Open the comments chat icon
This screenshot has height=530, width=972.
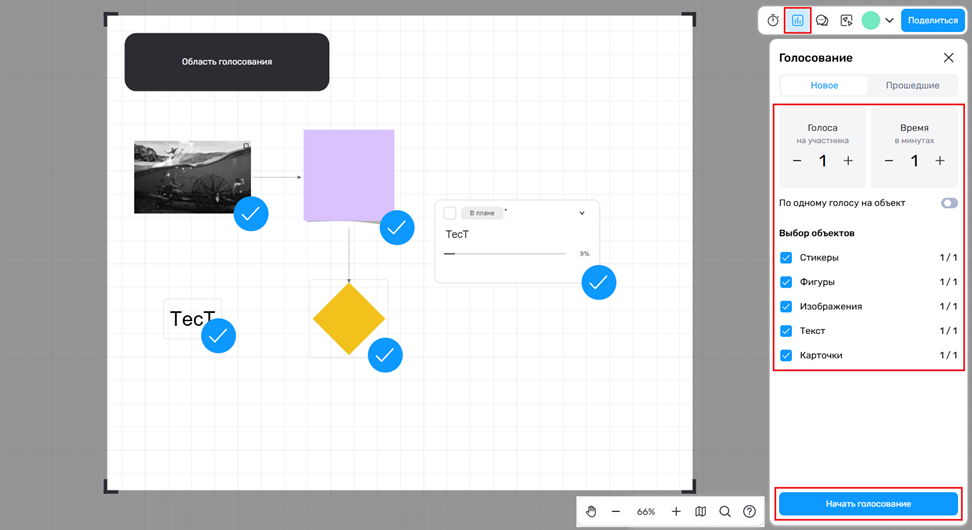[822, 20]
